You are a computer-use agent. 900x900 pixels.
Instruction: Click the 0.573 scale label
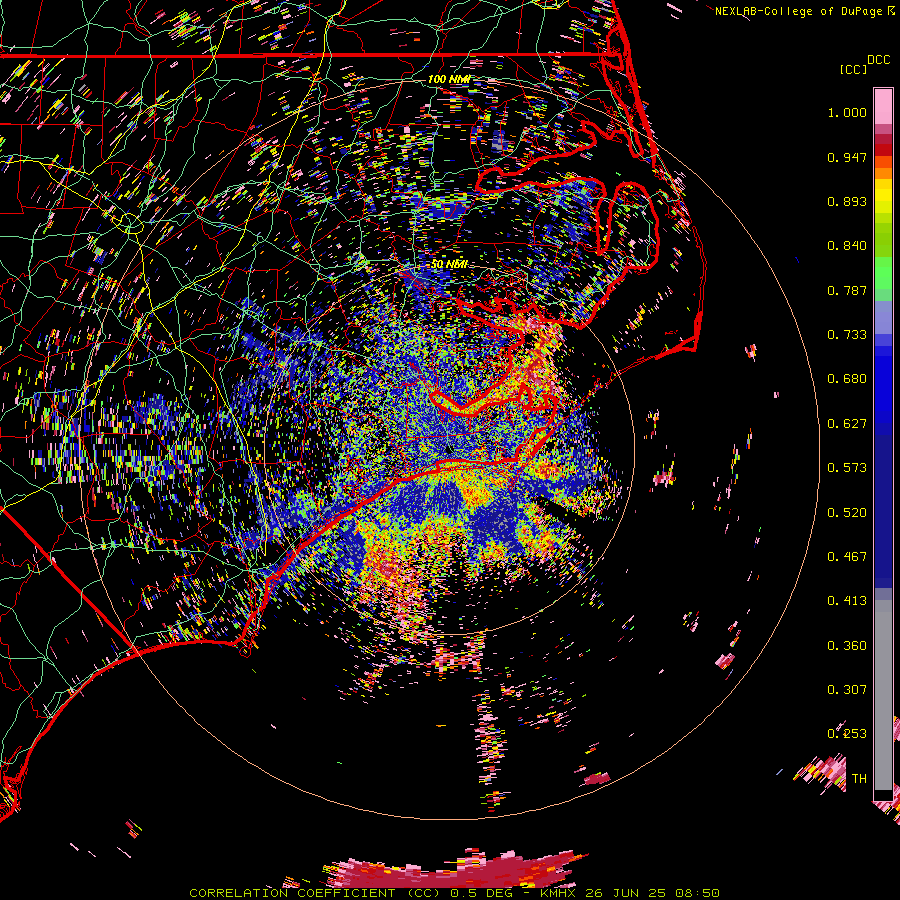[x=847, y=468]
